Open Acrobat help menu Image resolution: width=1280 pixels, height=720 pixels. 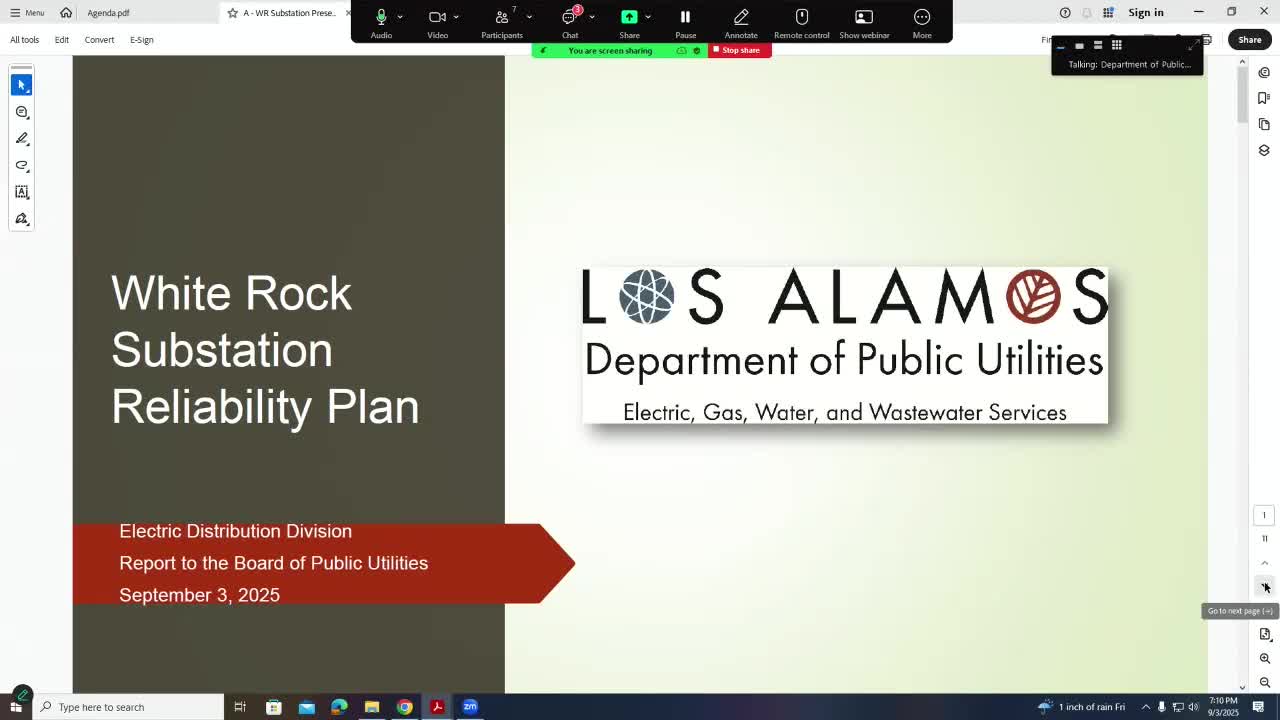pyautogui.click(x=1065, y=13)
